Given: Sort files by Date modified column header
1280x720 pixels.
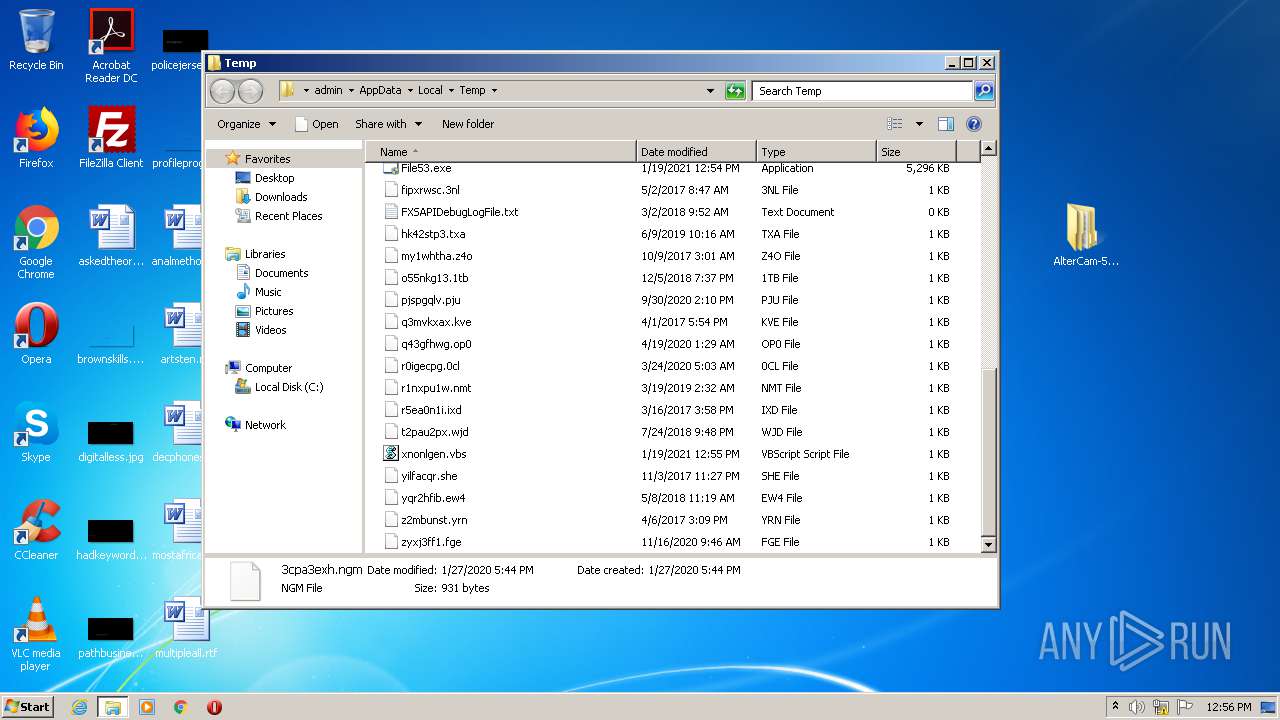Looking at the screenshot, I should click(x=696, y=152).
